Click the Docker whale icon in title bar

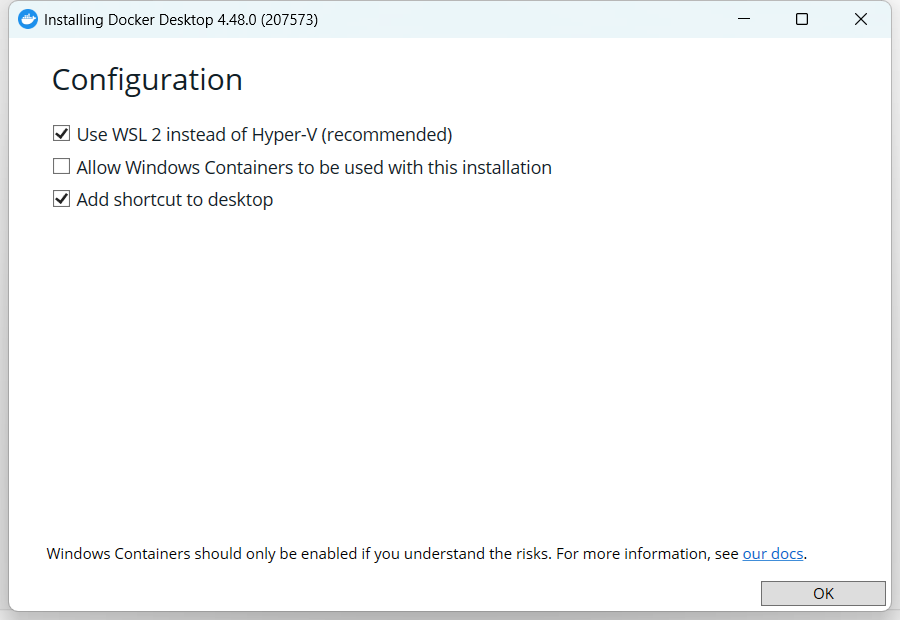(28, 20)
